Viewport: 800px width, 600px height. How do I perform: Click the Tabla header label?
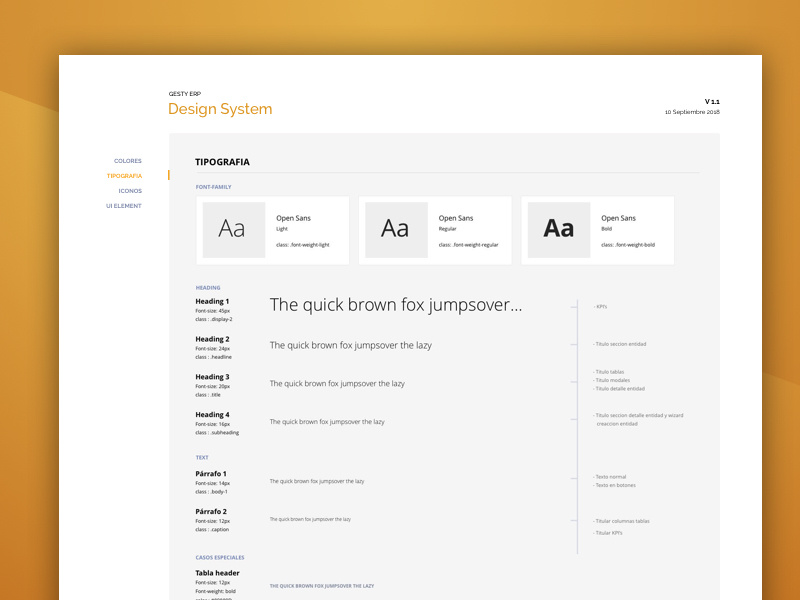tap(217, 573)
